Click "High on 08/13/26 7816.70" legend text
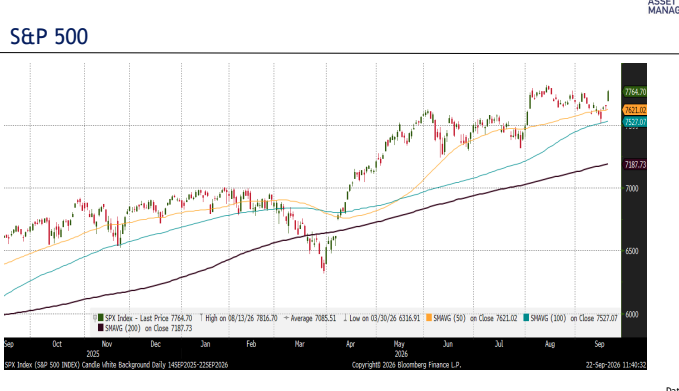679x391 pixels. tap(241, 318)
